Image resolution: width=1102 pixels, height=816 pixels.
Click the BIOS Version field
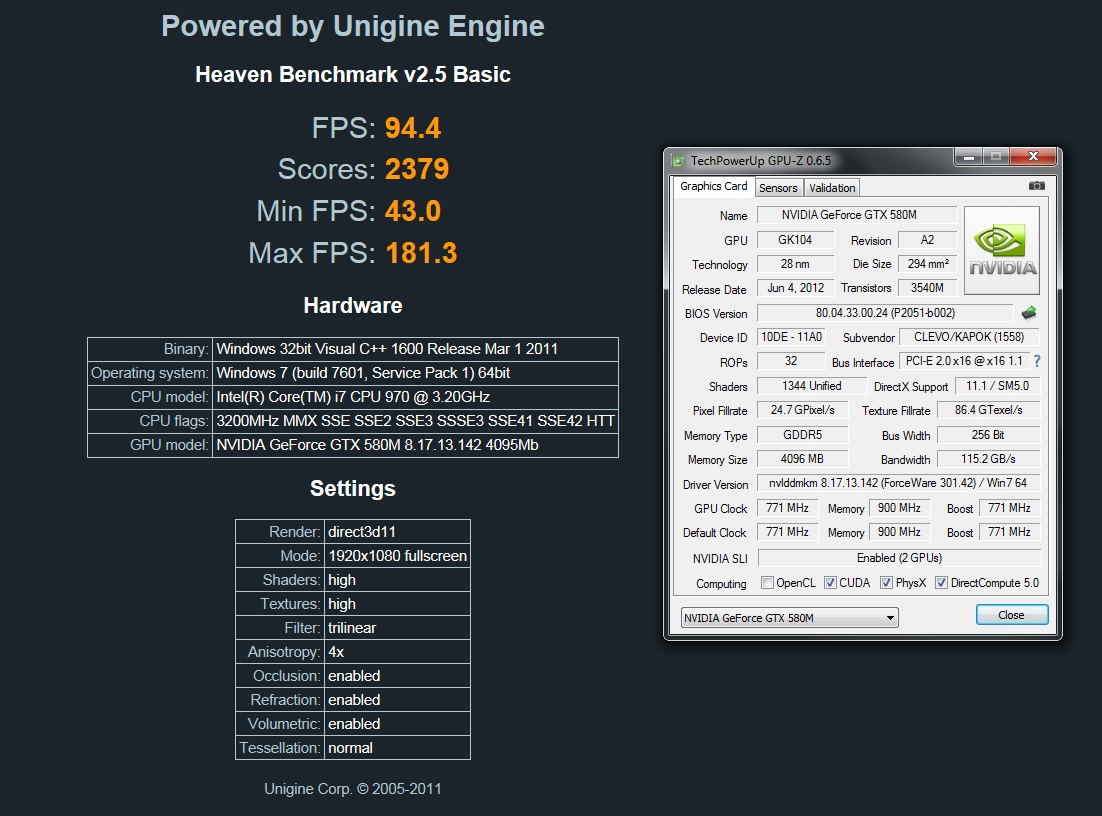point(884,313)
